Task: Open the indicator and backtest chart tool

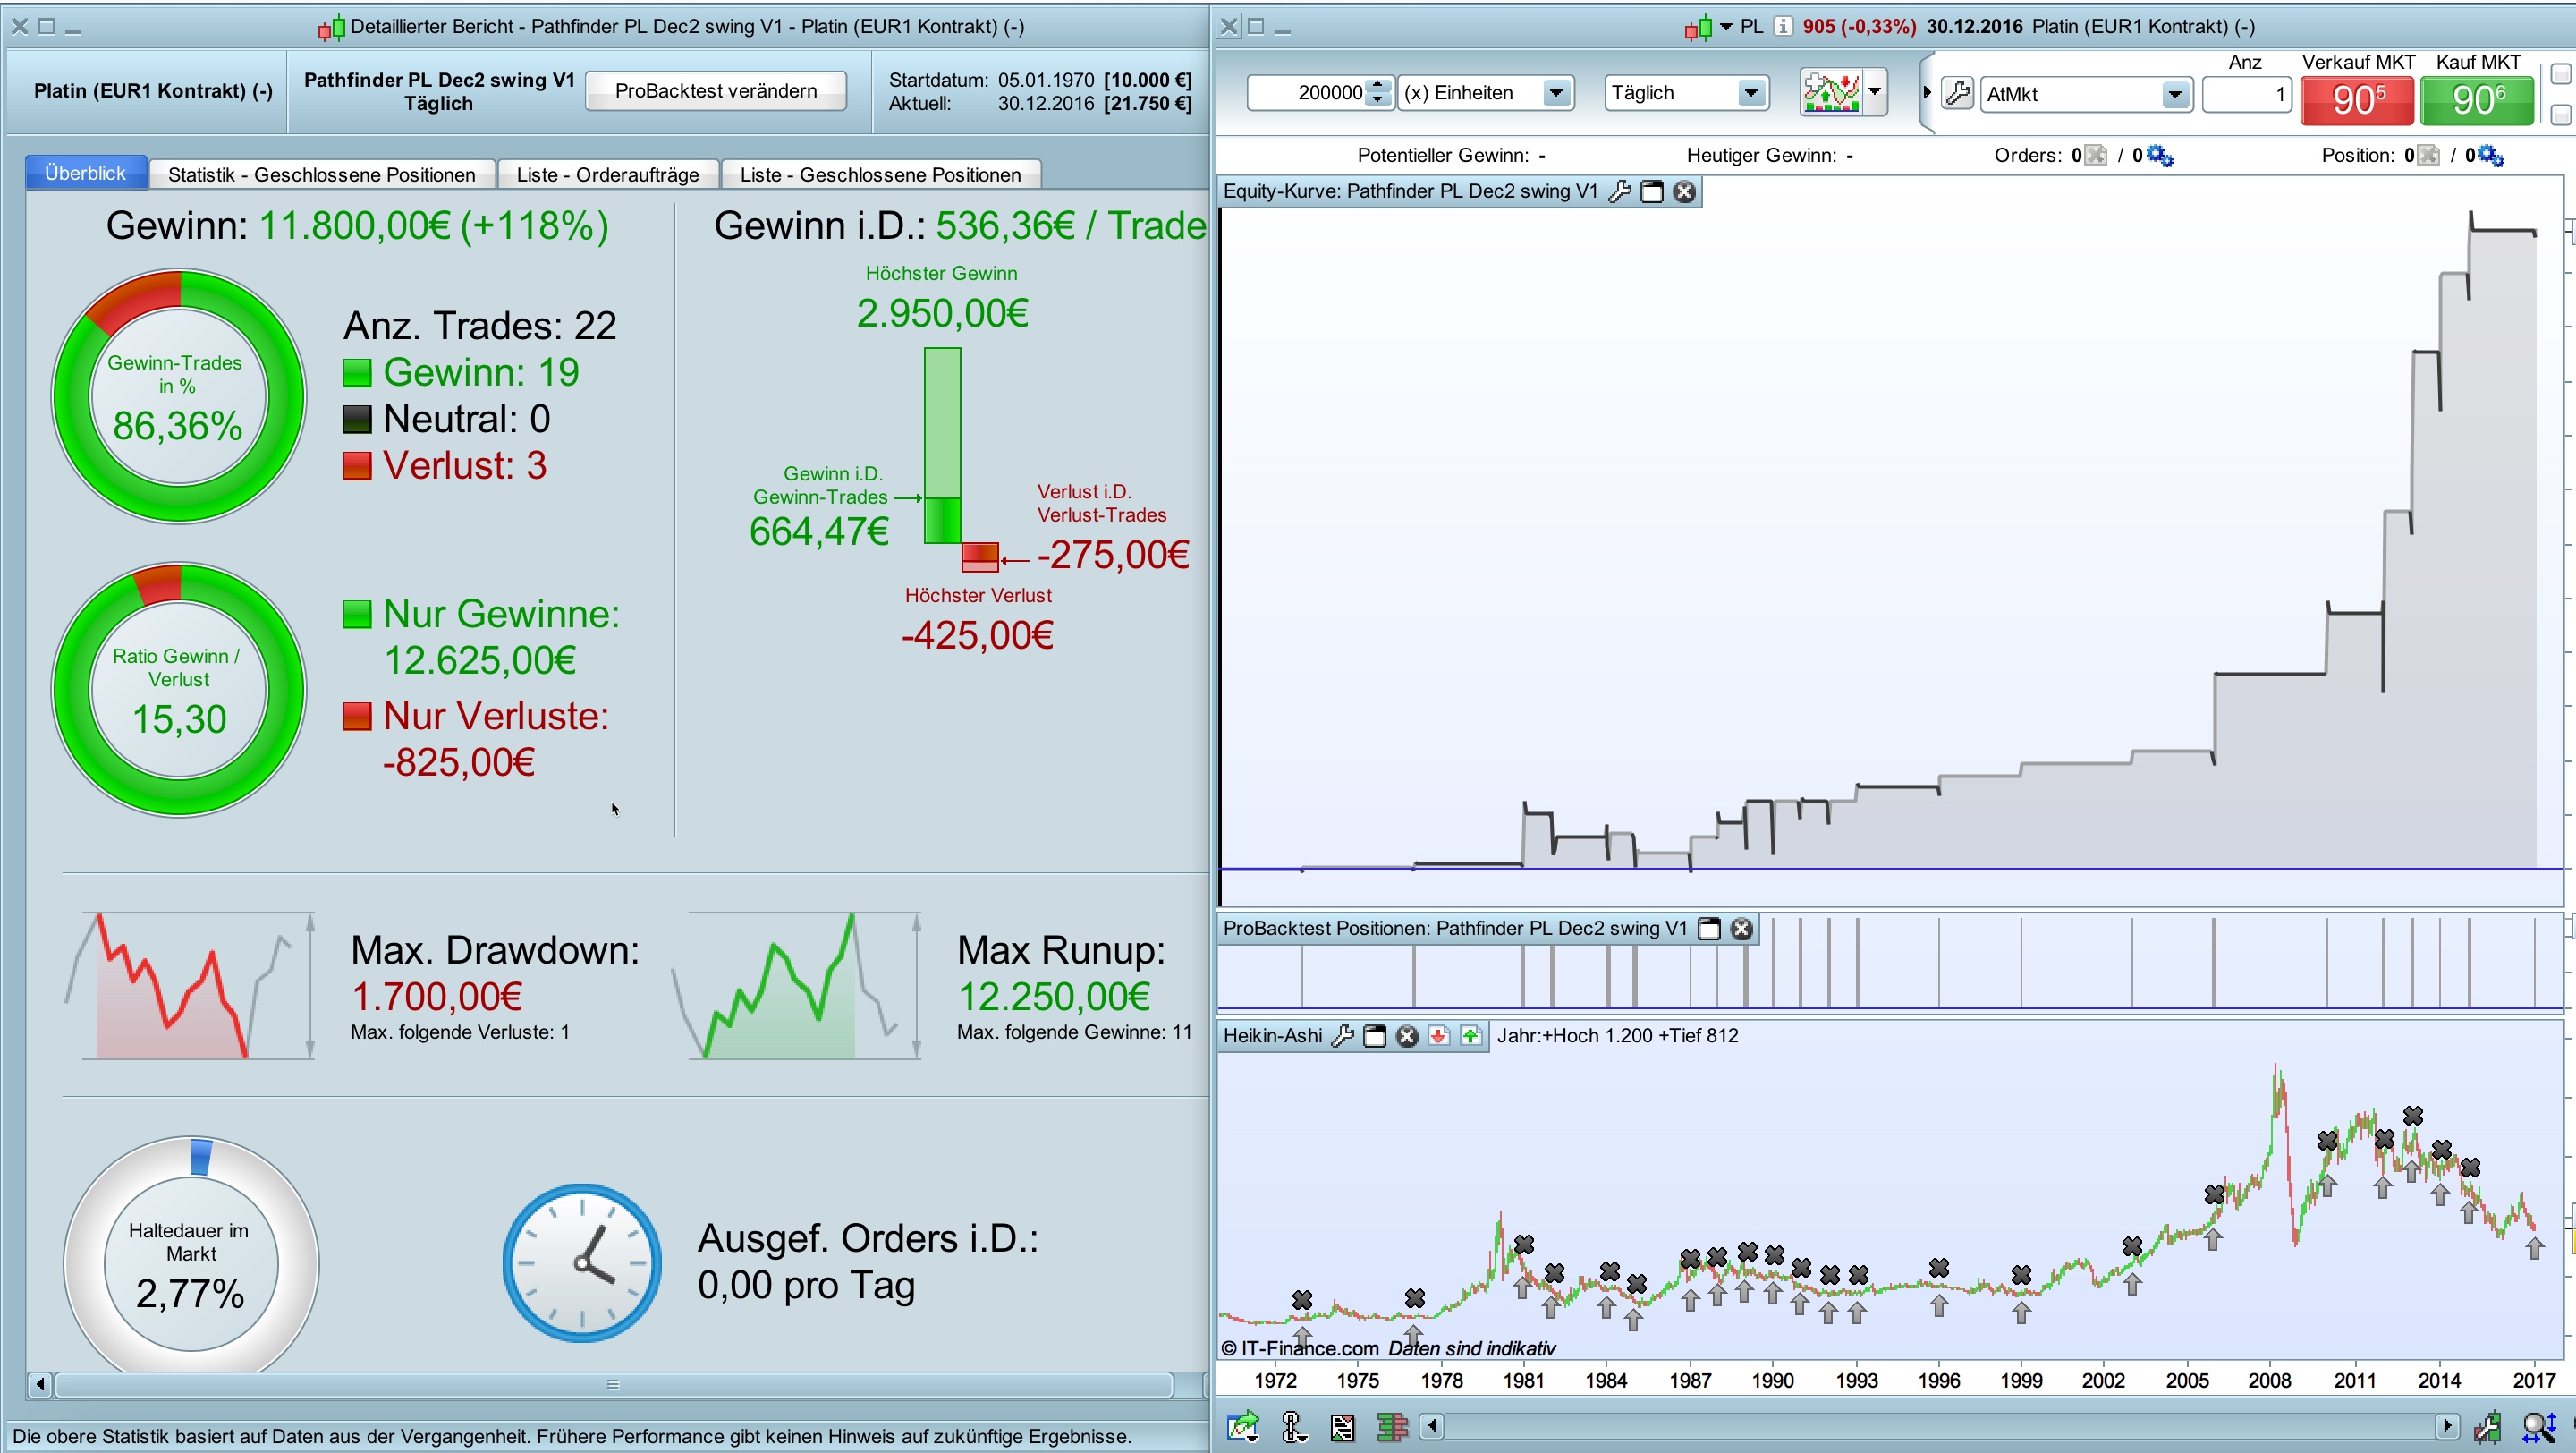Action: (1831, 93)
